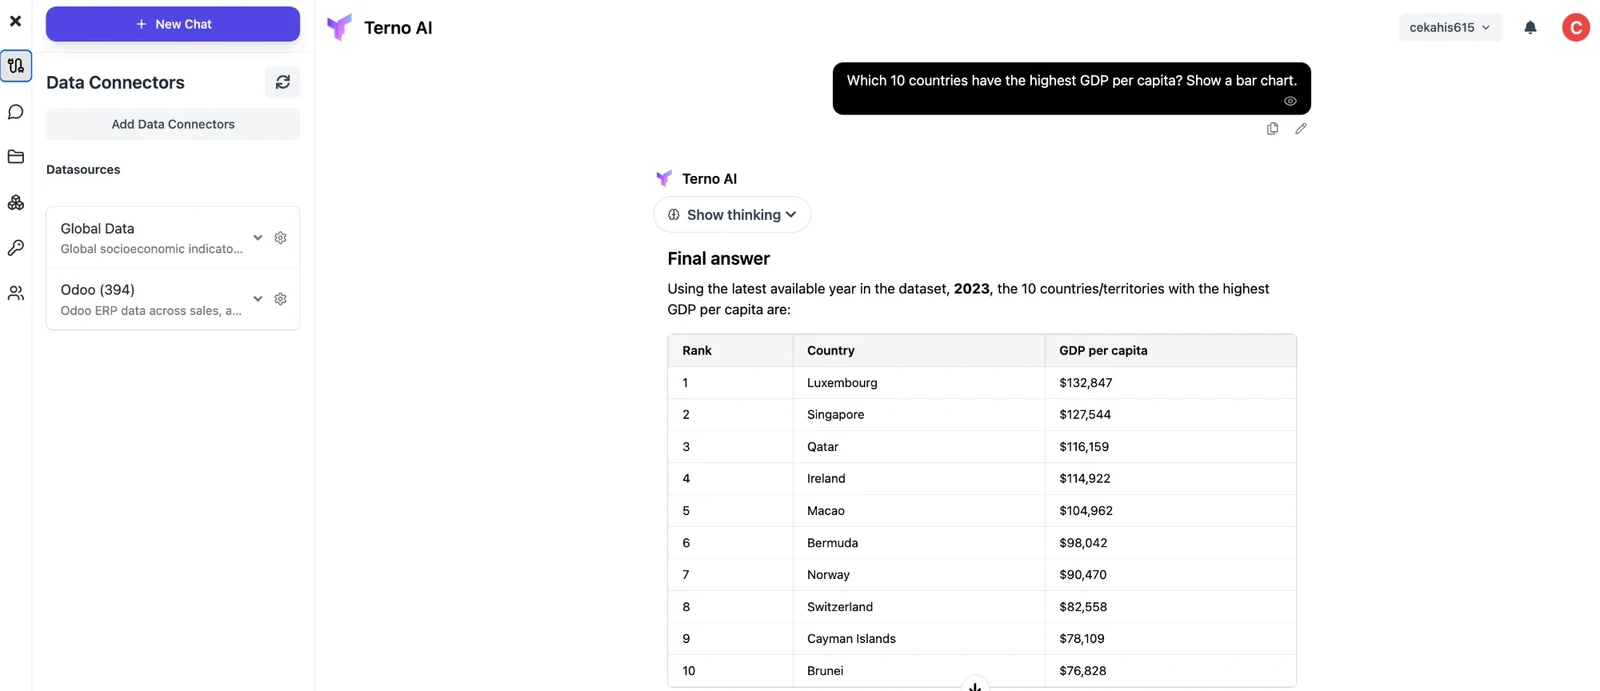
Task: Open the cubes icon in left rail
Action: point(16,203)
